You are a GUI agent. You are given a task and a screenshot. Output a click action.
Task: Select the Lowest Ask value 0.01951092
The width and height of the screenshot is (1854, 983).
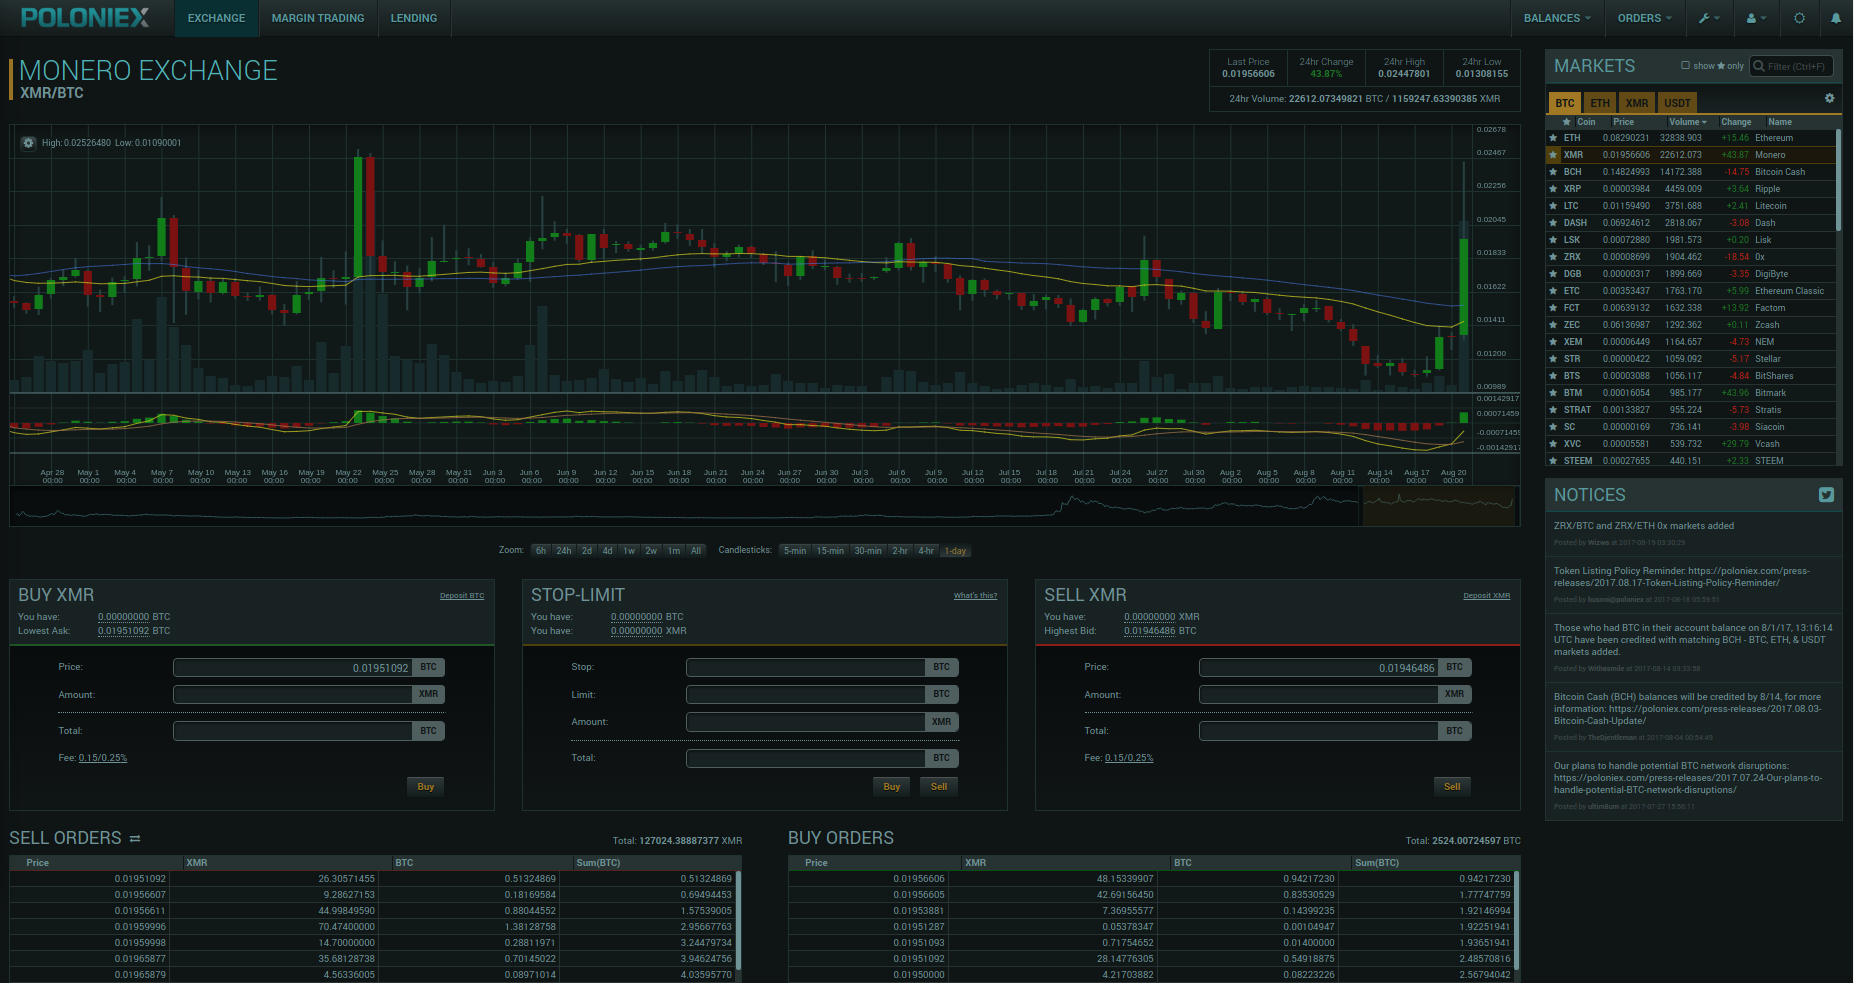[x=123, y=631]
